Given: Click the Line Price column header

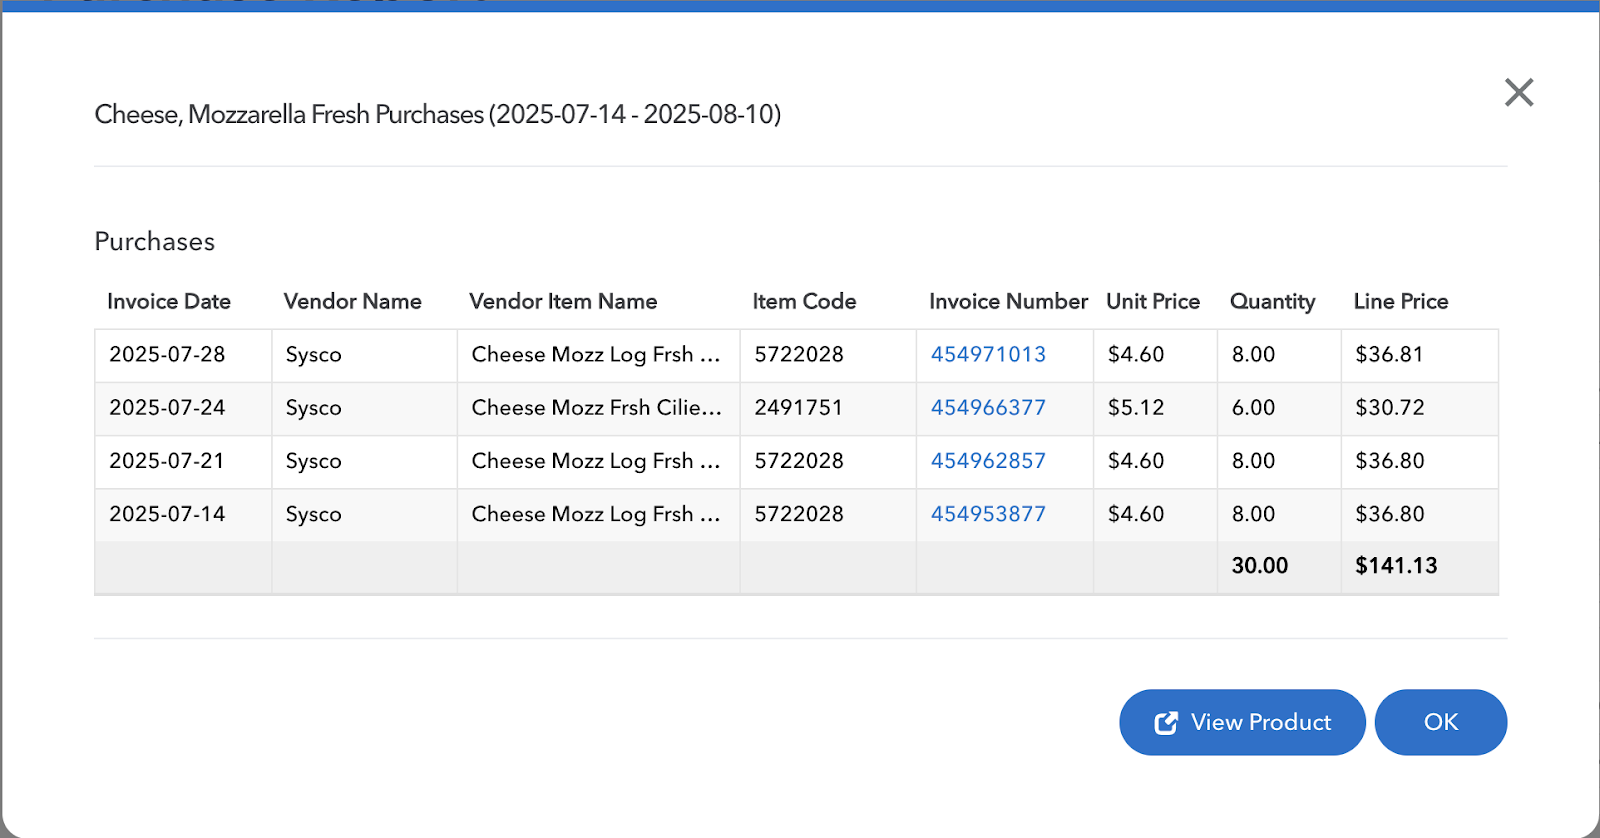Looking at the screenshot, I should 1400,302.
